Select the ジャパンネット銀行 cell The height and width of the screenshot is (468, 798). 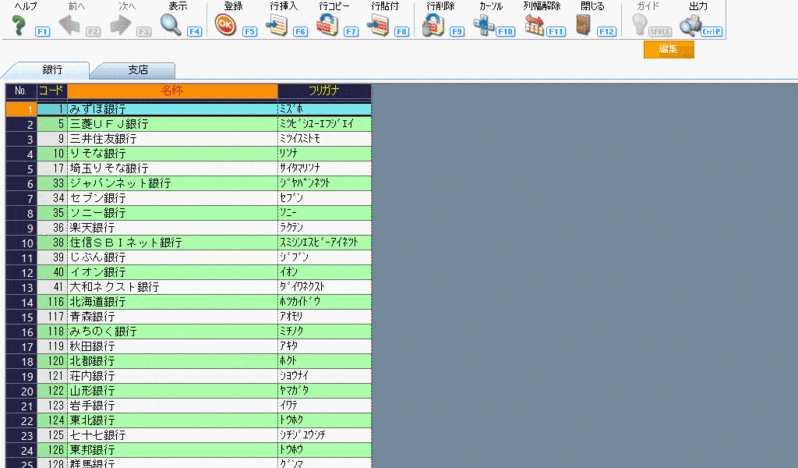(173, 183)
